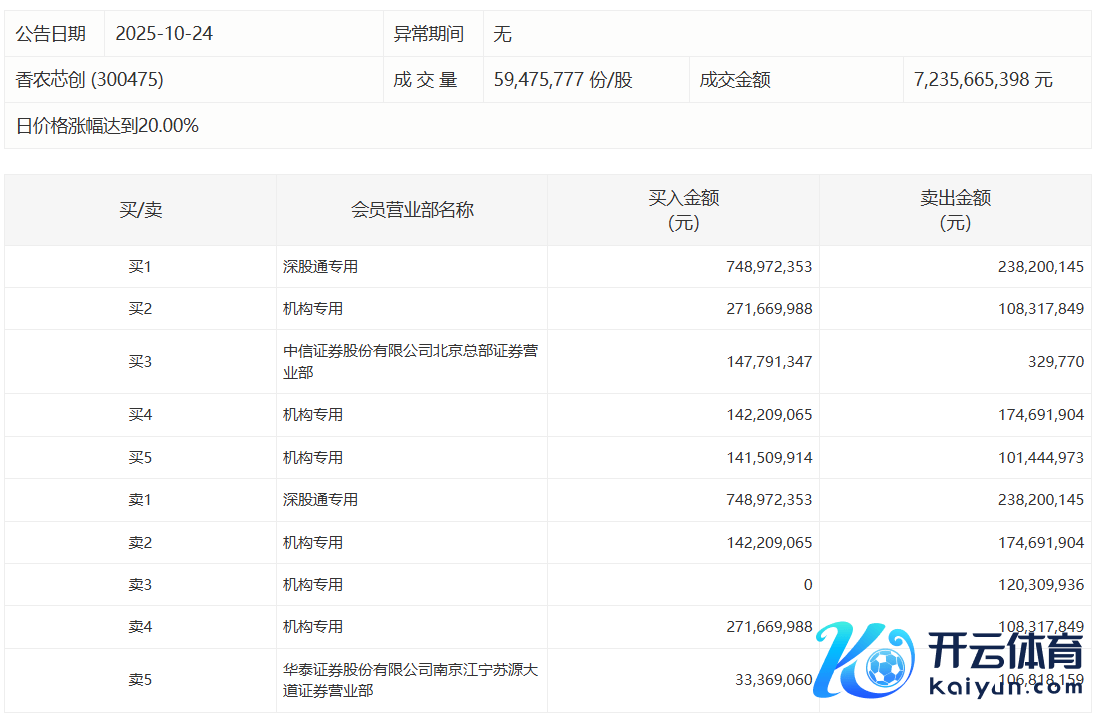1098x720 pixels.
Task: Select the 141,509,914 buy amount in 买5
Action: [769, 458]
